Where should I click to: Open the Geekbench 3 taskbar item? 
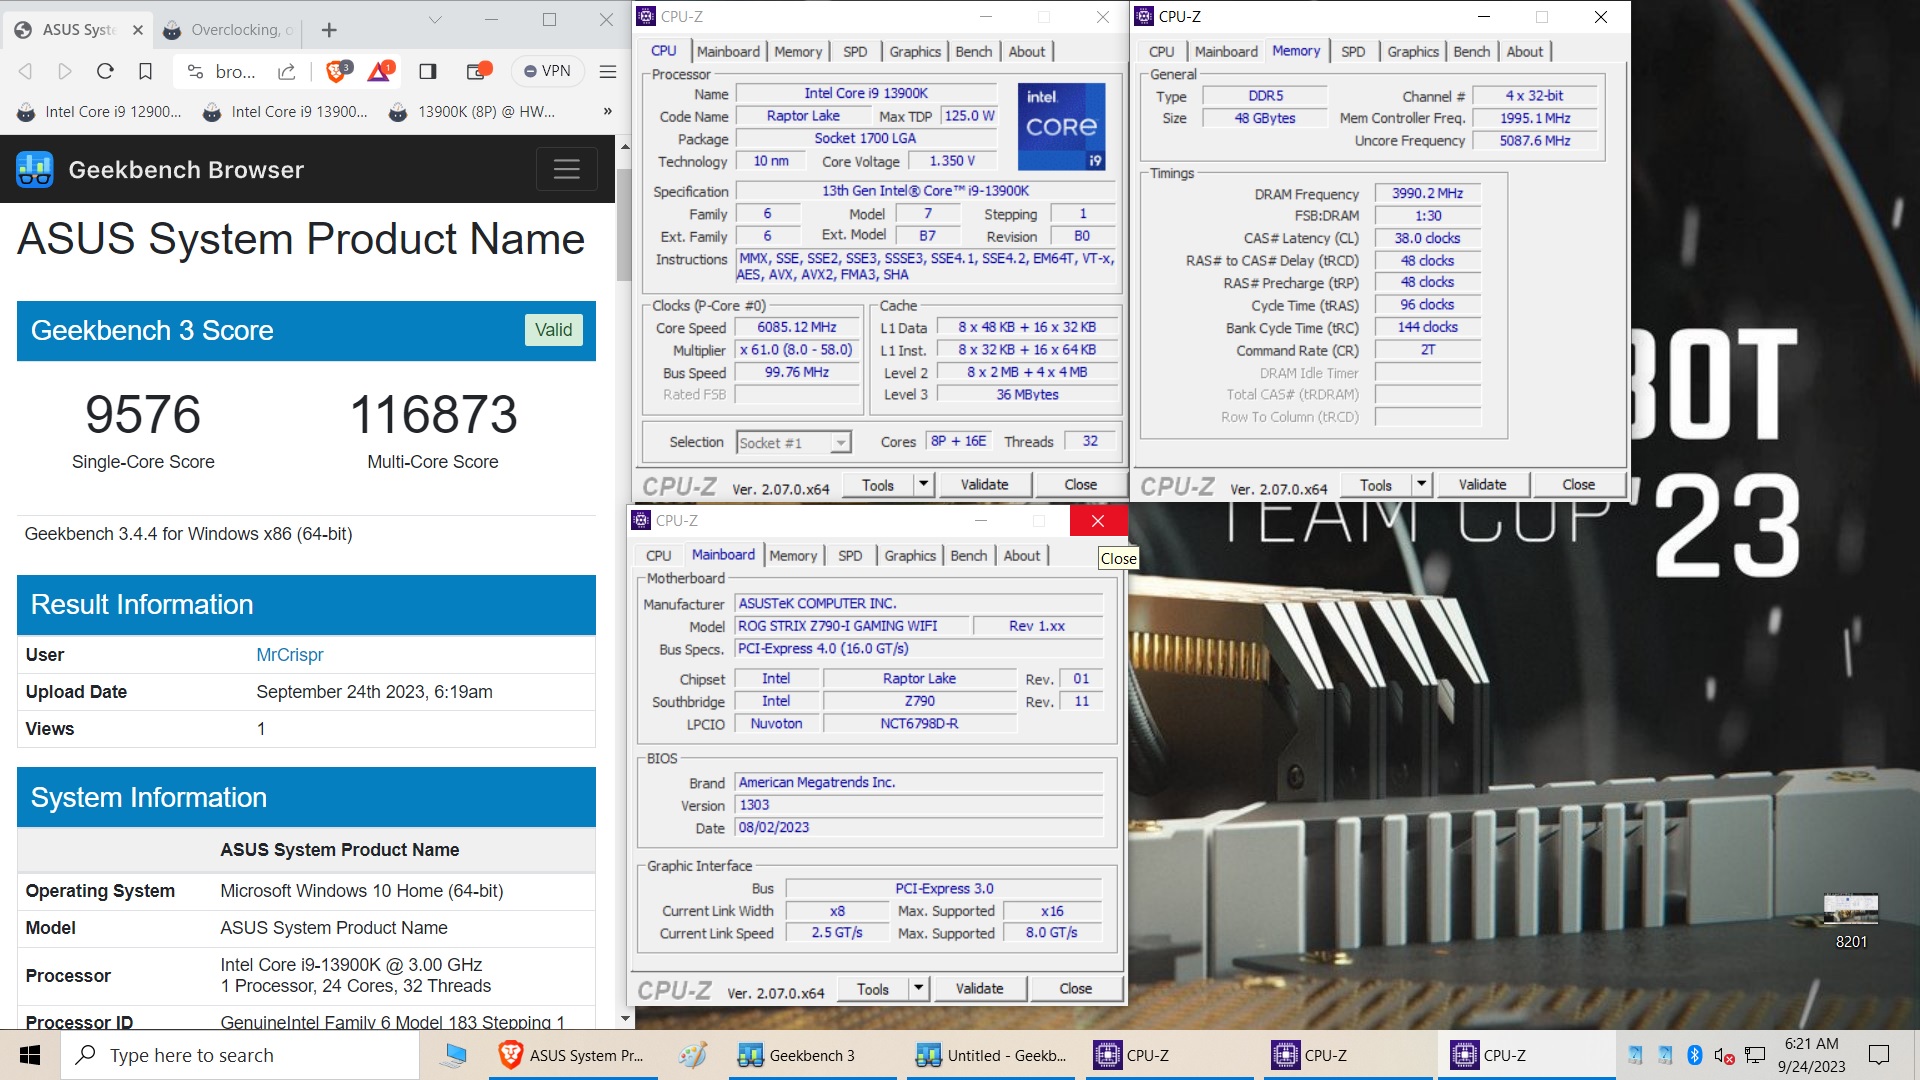click(x=812, y=1055)
